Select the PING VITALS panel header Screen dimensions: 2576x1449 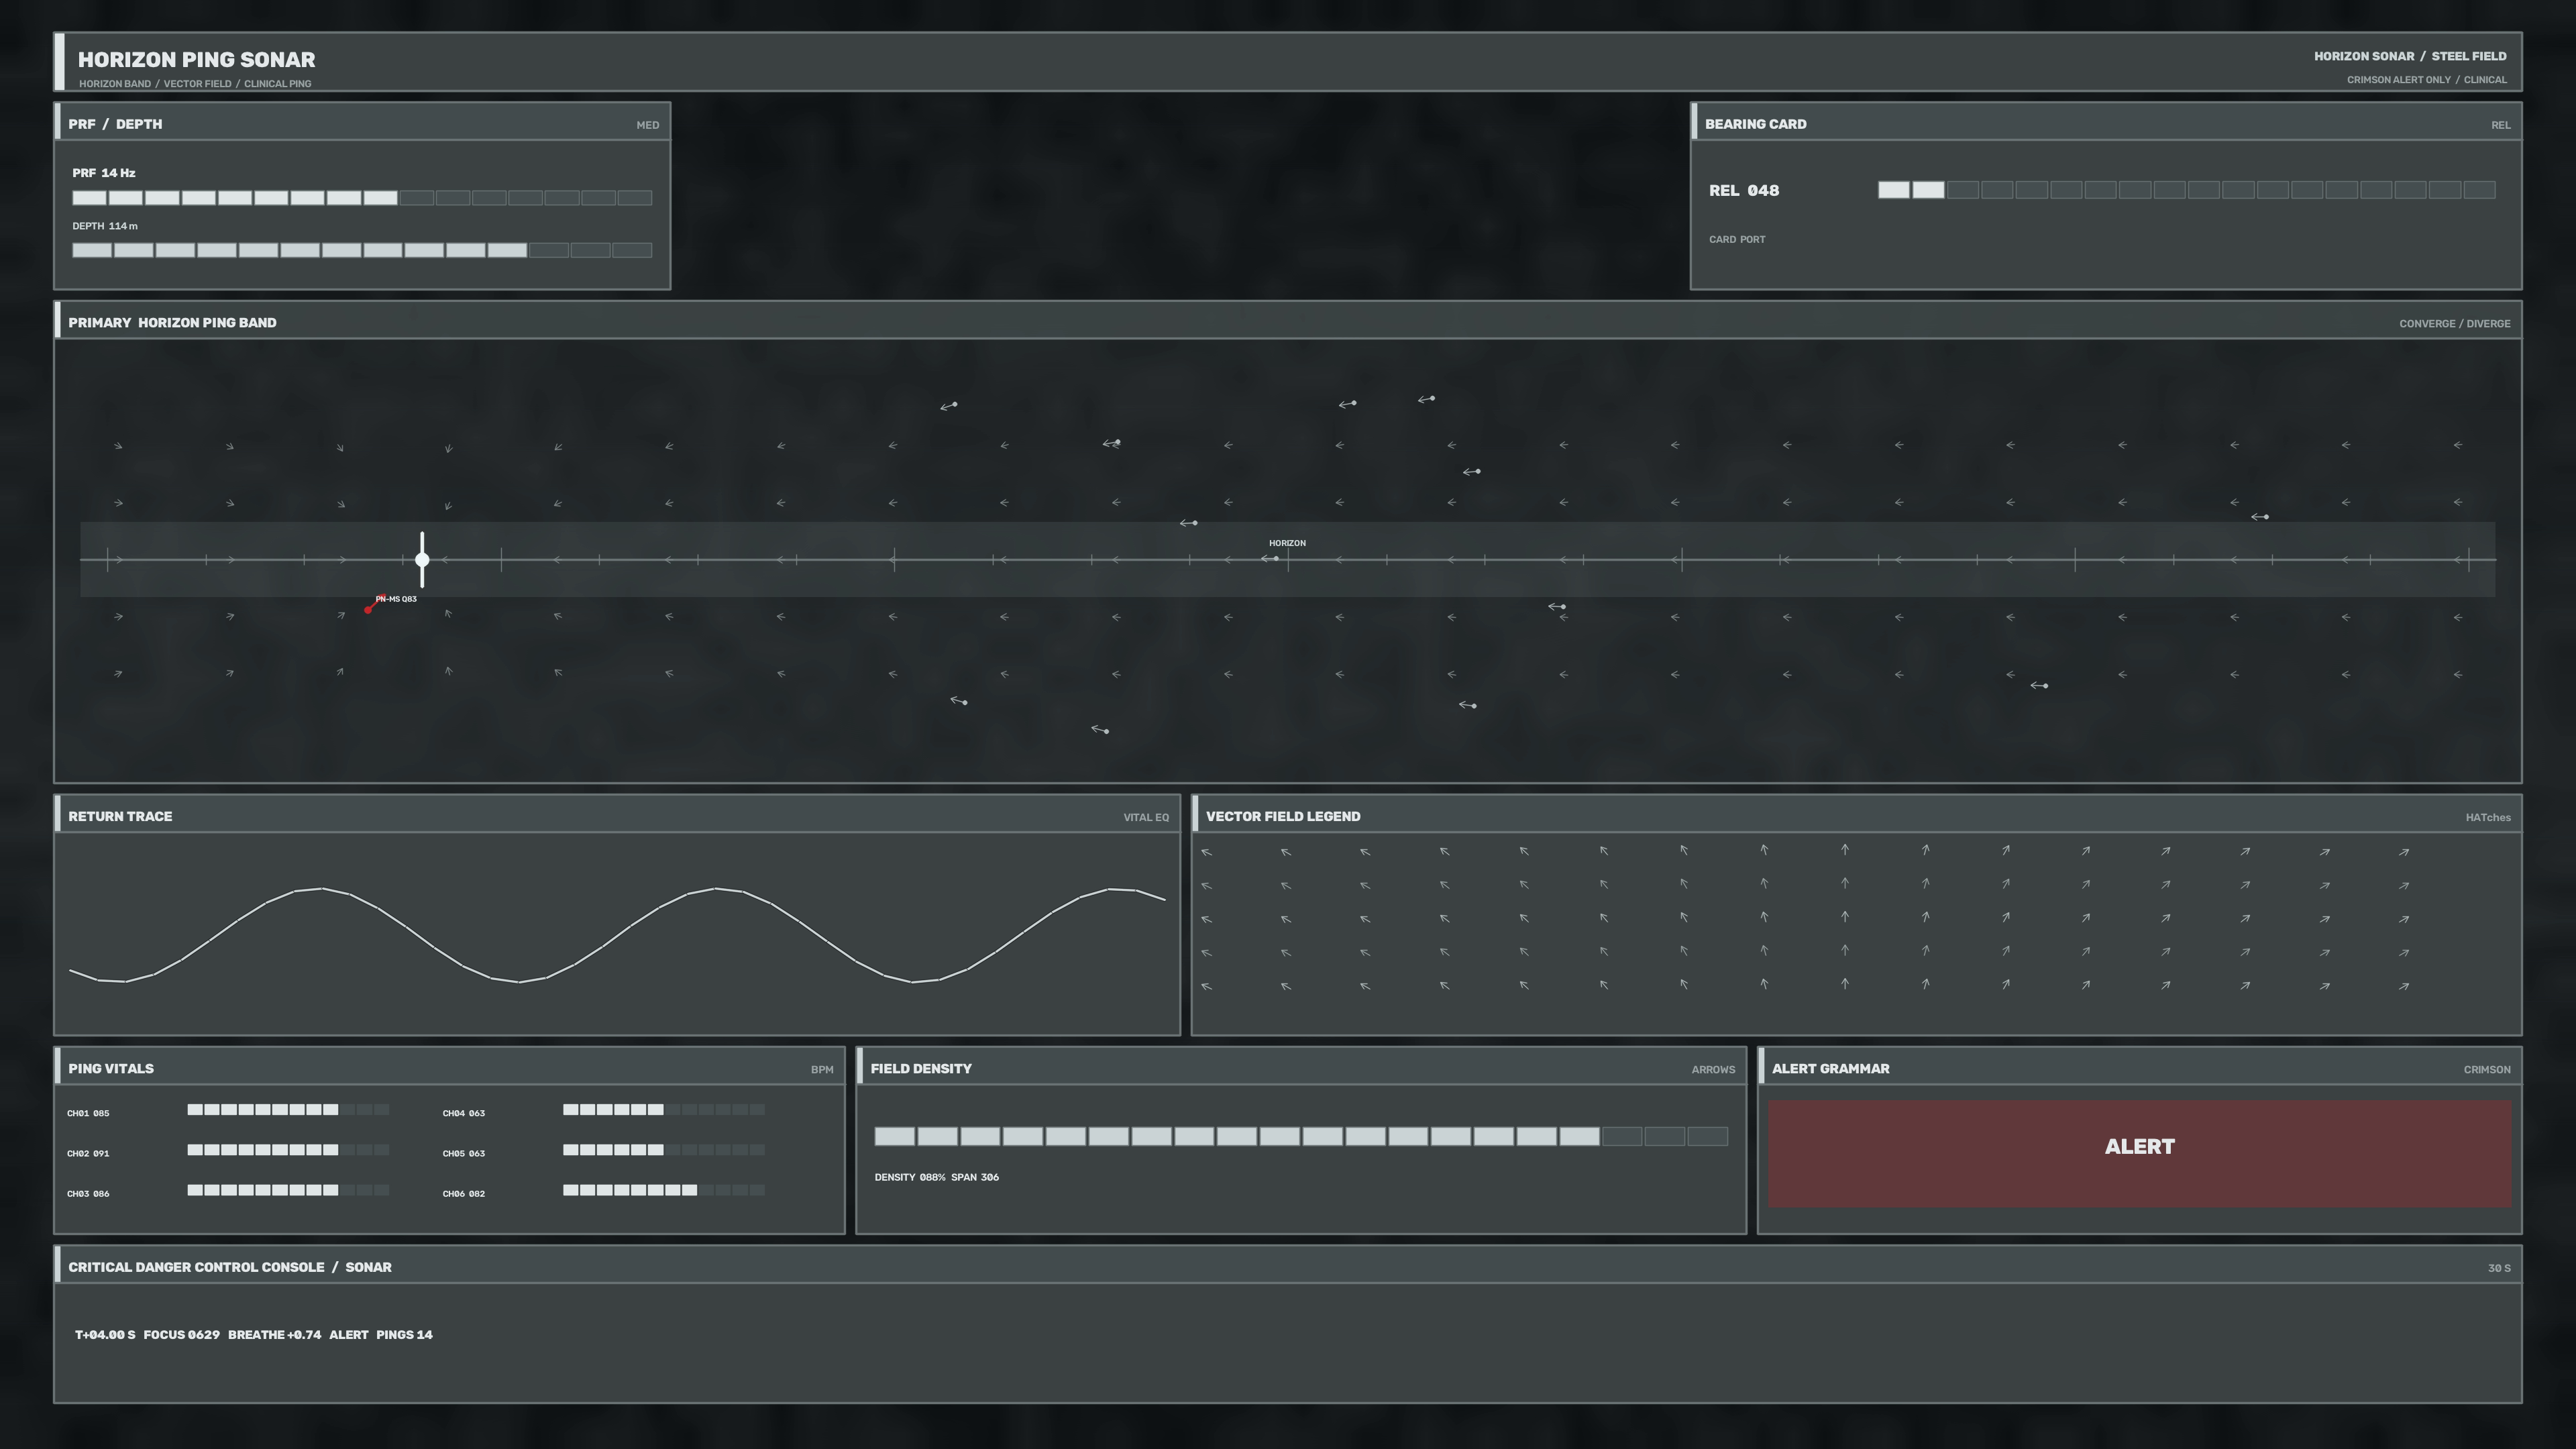pos(449,1067)
